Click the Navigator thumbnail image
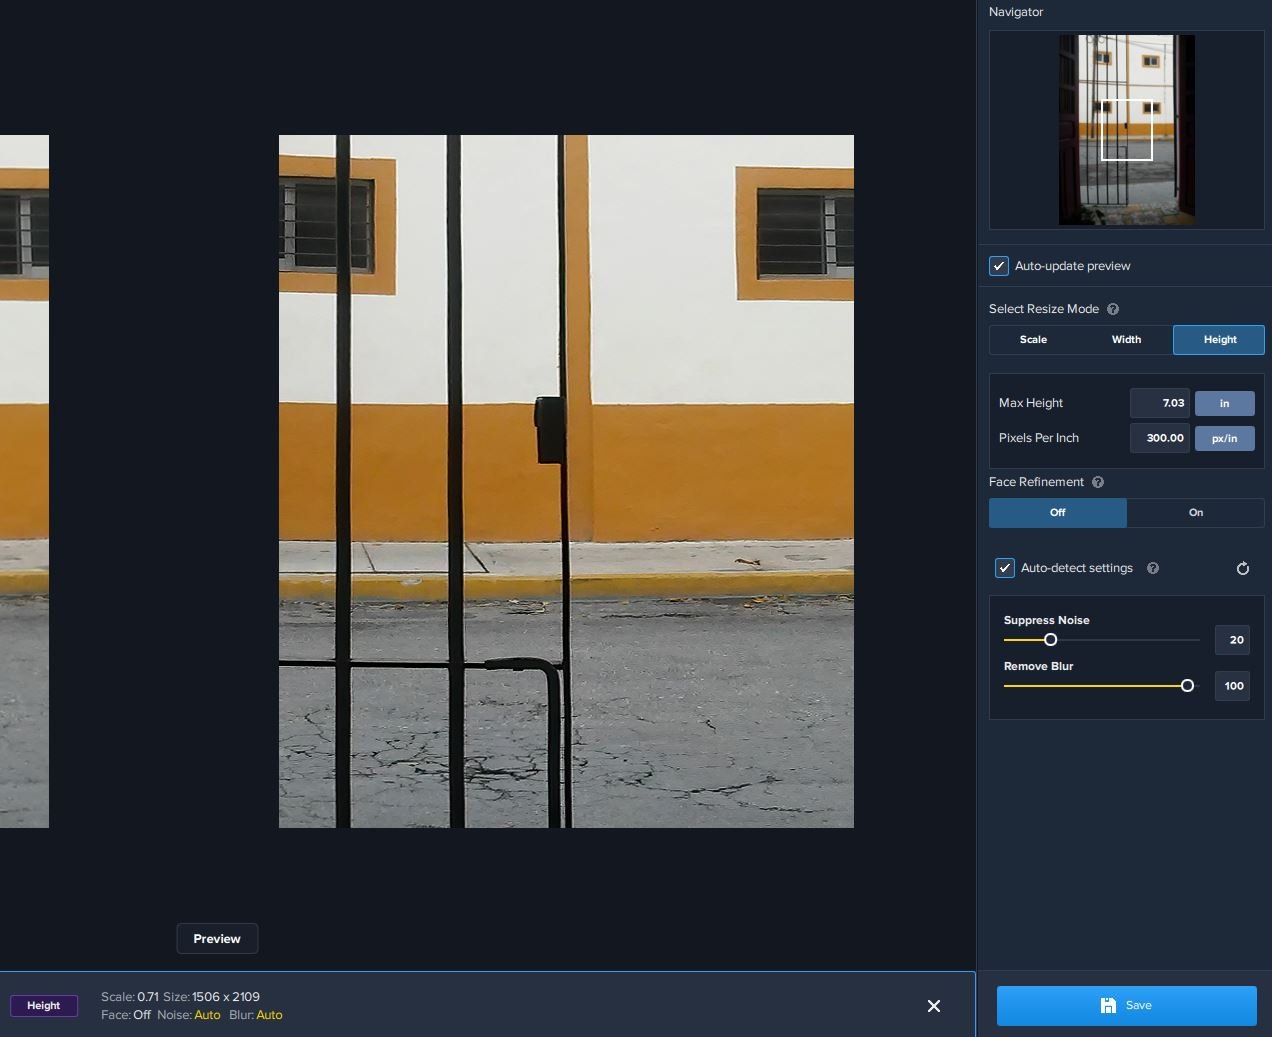1272x1037 pixels. [x=1127, y=130]
